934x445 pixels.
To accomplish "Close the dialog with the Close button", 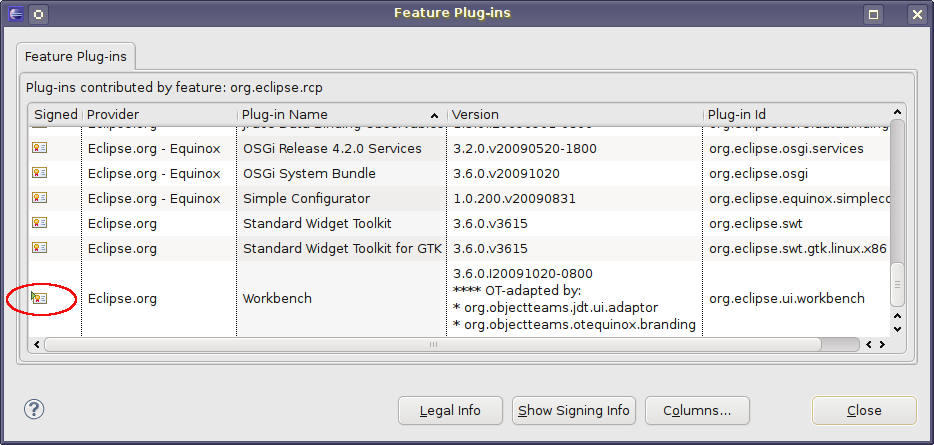I will (x=864, y=410).
